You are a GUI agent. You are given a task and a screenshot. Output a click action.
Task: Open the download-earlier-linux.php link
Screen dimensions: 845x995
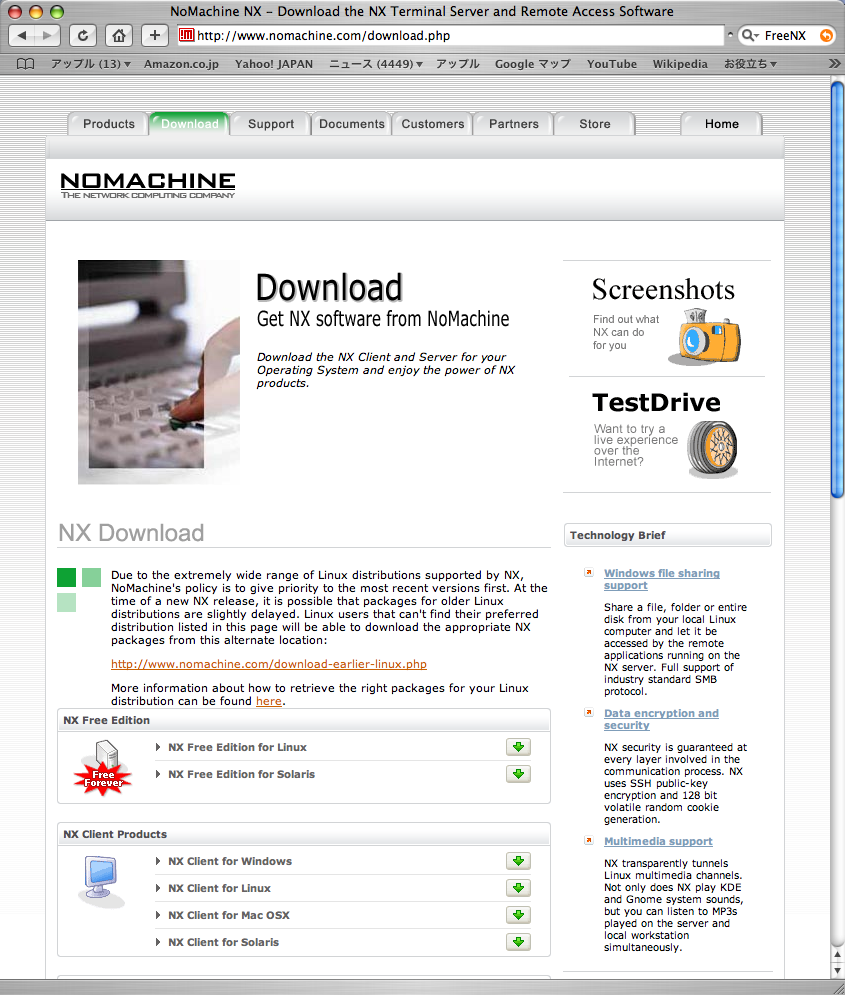(269, 664)
